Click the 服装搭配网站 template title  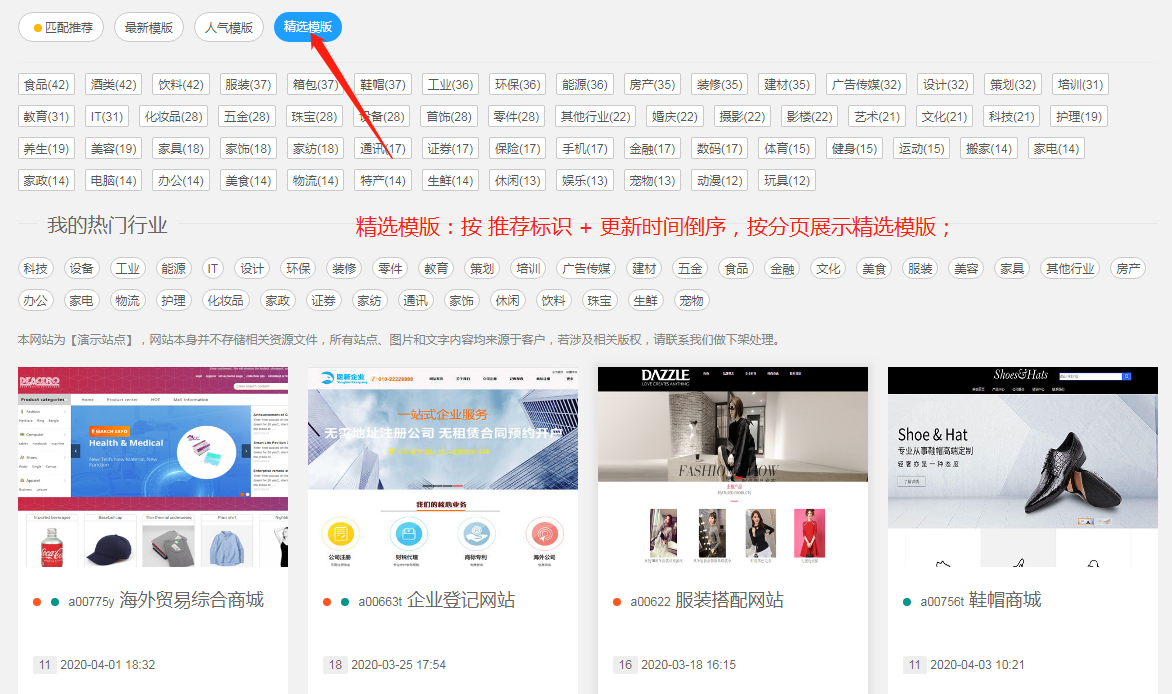729,600
